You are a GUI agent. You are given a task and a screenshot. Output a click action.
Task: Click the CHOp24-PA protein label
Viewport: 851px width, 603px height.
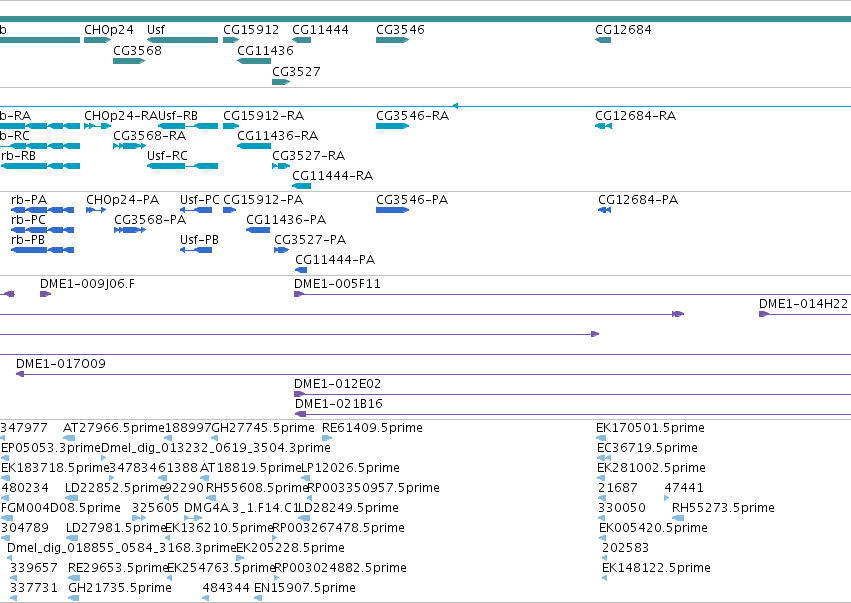tap(123, 200)
